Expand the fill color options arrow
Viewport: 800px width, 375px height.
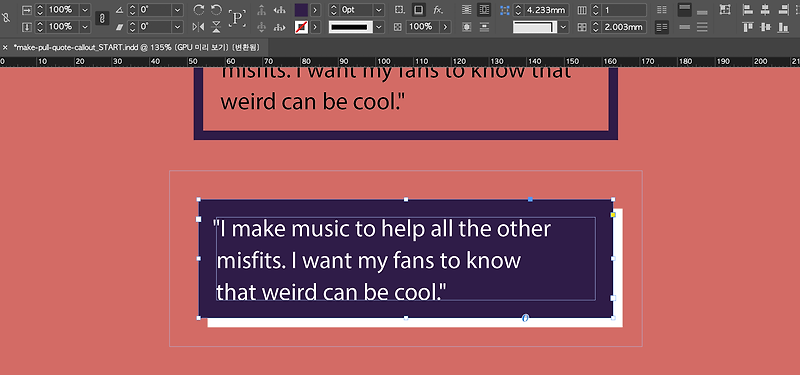click(316, 10)
